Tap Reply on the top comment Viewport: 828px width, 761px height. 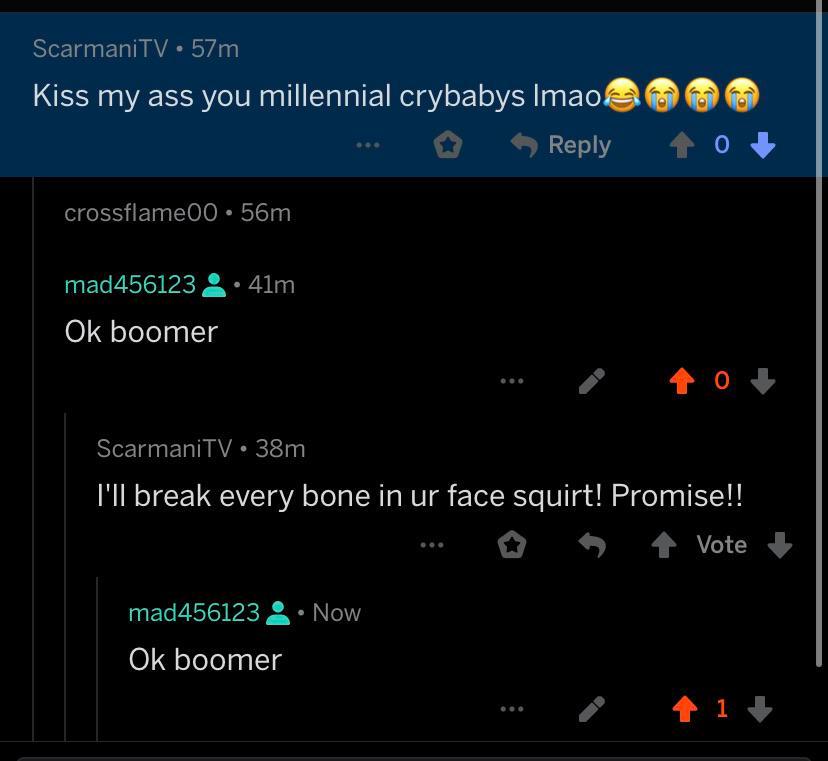(x=560, y=144)
